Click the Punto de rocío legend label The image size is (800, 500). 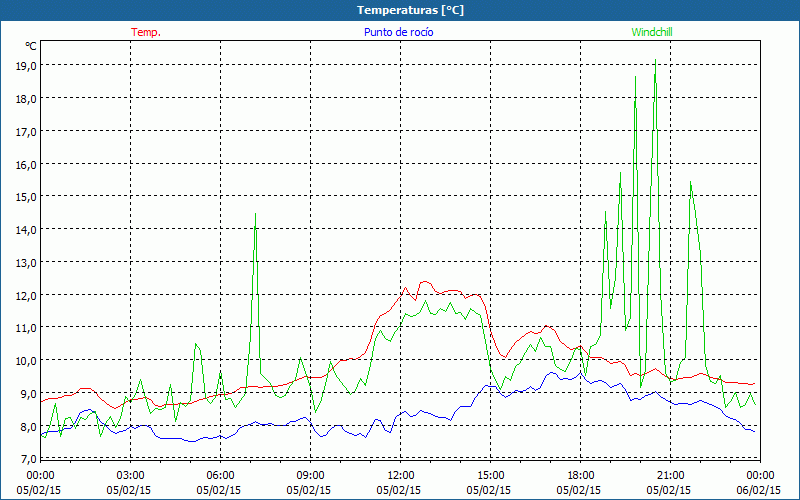[398, 32]
